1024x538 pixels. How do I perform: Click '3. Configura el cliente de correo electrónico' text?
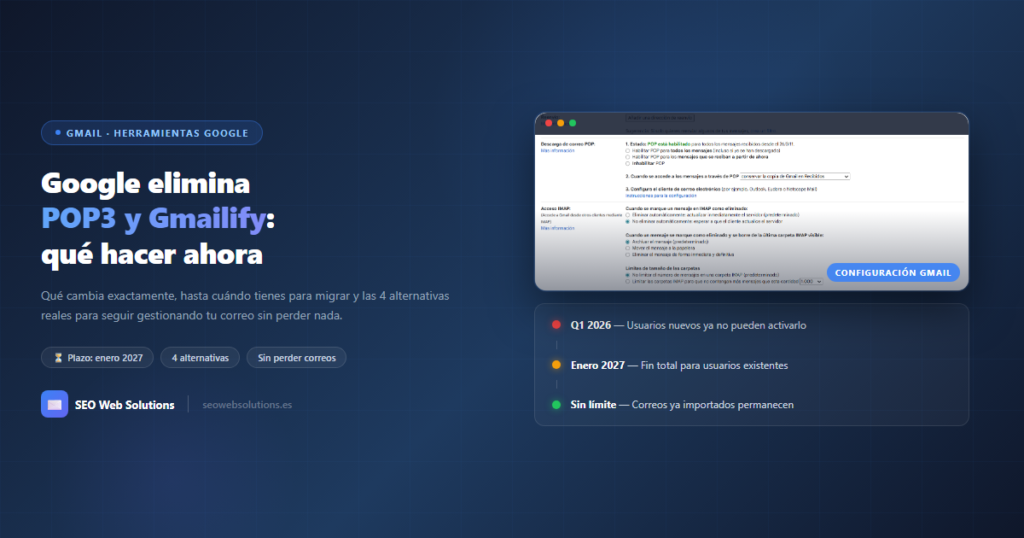(x=673, y=189)
